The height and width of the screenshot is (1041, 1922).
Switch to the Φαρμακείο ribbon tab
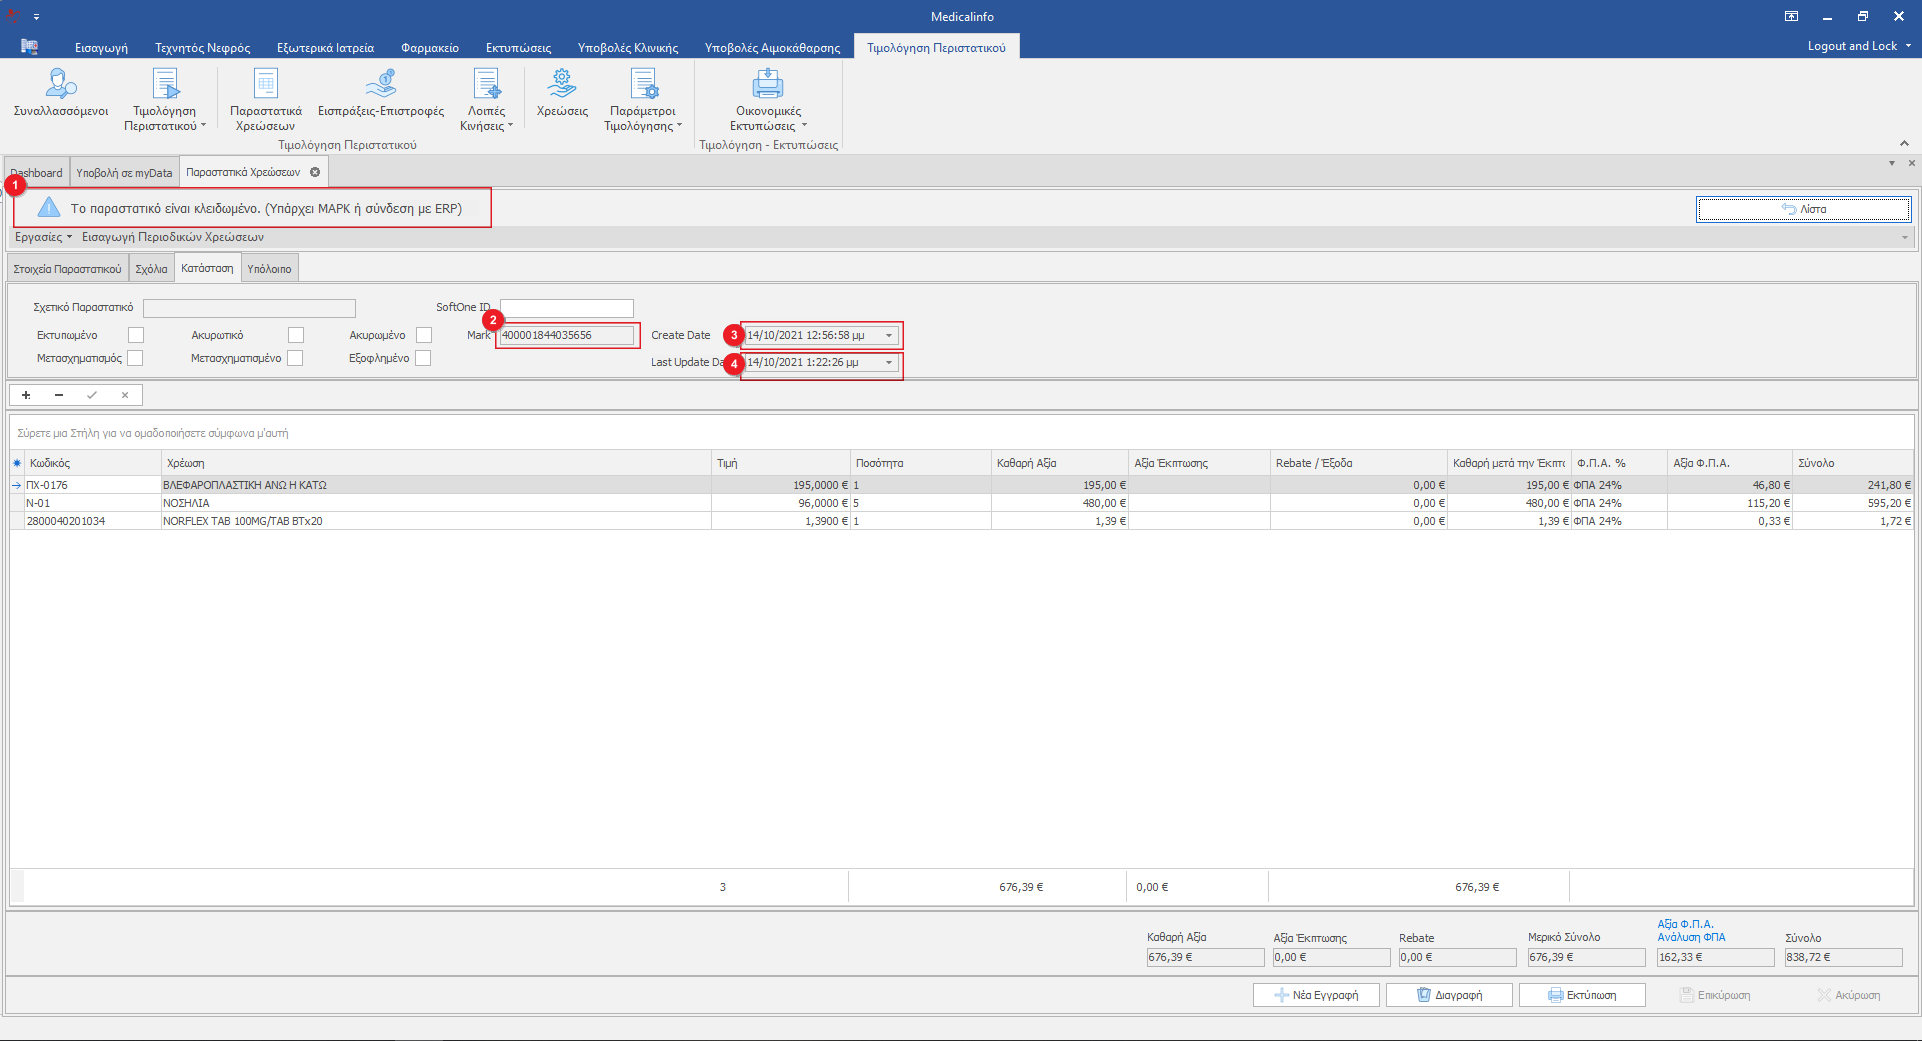429,47
